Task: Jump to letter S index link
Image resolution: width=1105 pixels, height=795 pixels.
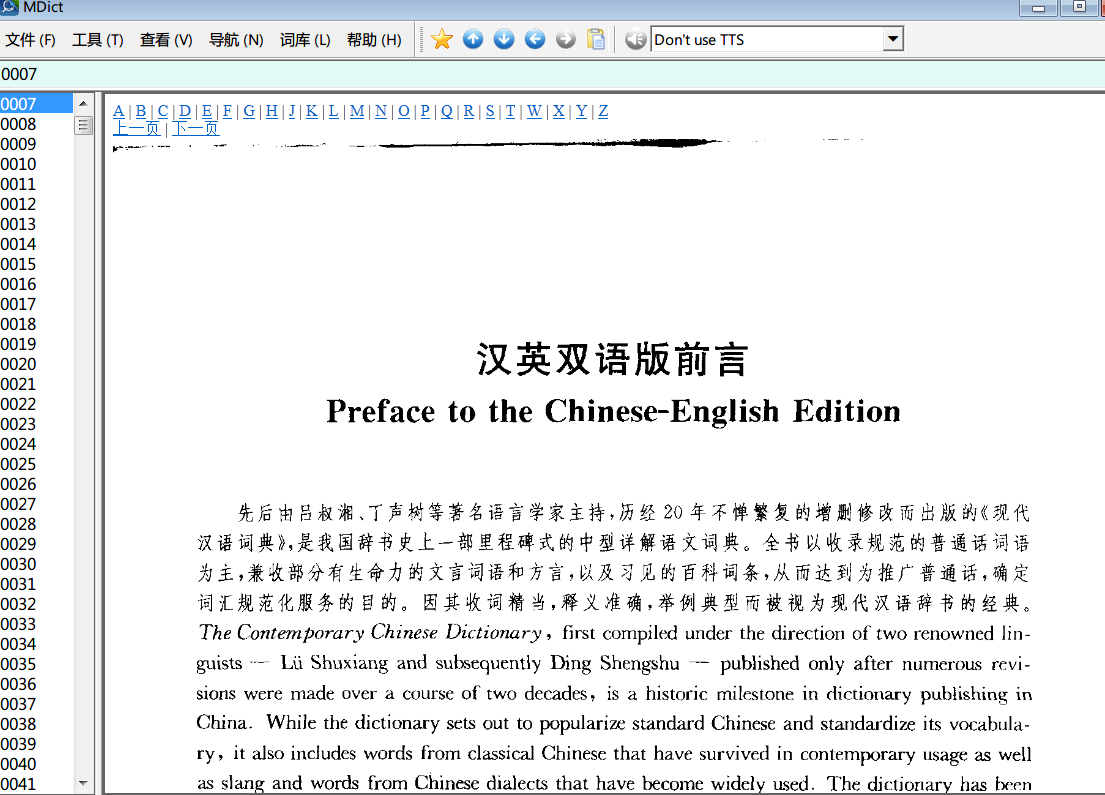Action: [x=490, y=111]
